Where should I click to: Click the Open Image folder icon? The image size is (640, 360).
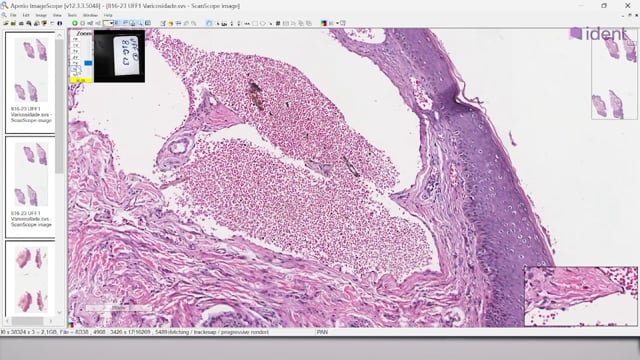[6, 23]
